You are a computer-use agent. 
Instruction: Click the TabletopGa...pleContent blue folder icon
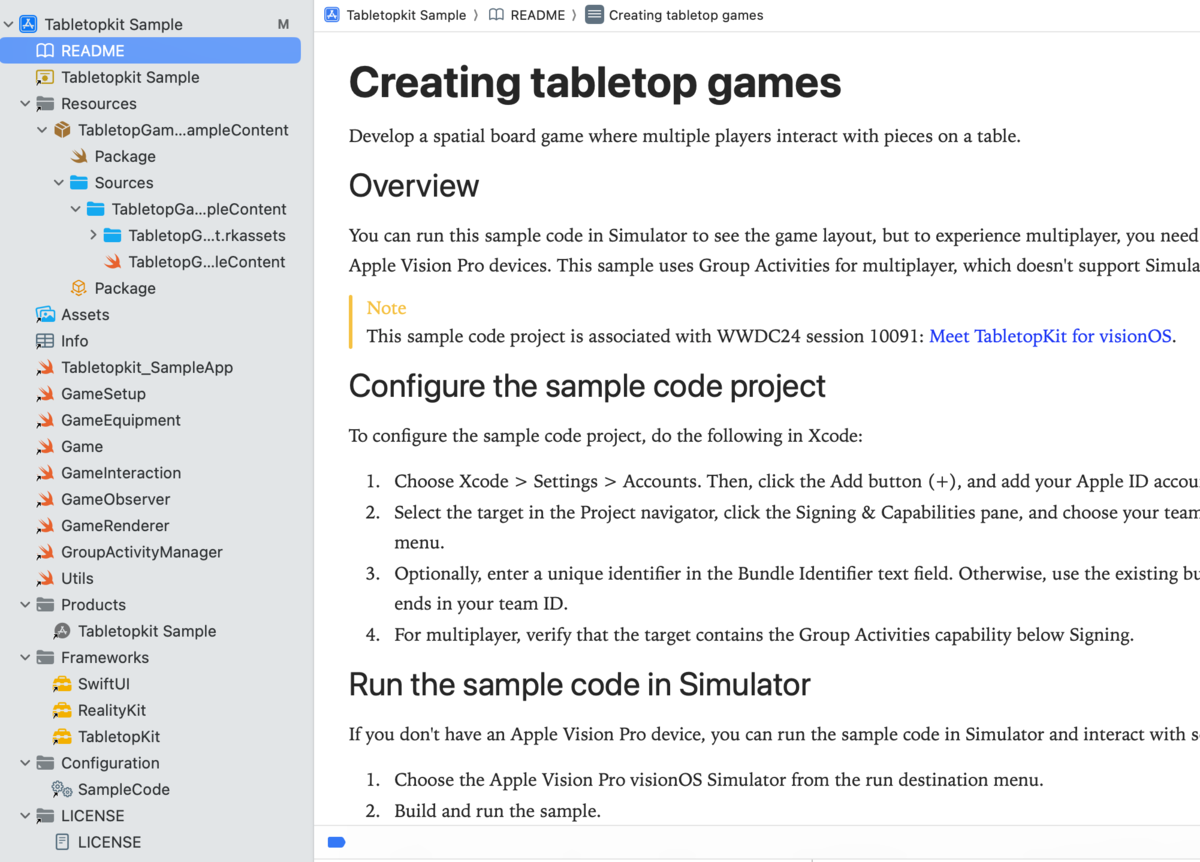[x=95, y=209]
